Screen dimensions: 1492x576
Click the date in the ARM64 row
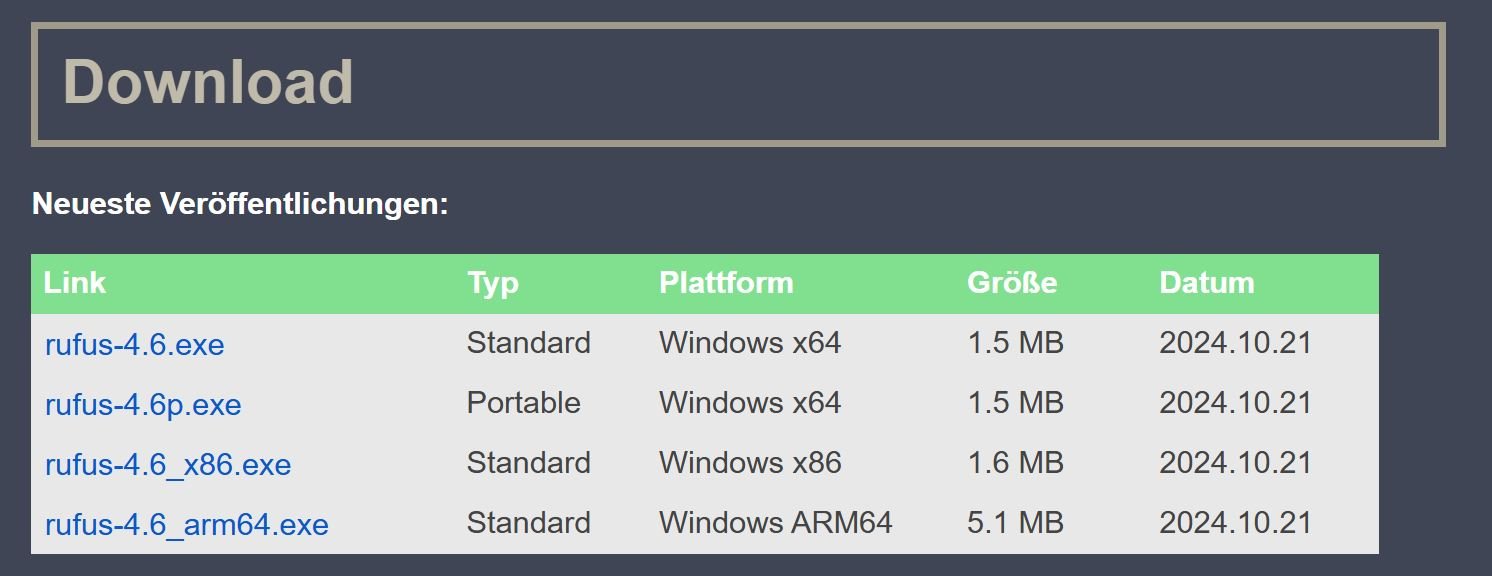(x=1235, y=523)
